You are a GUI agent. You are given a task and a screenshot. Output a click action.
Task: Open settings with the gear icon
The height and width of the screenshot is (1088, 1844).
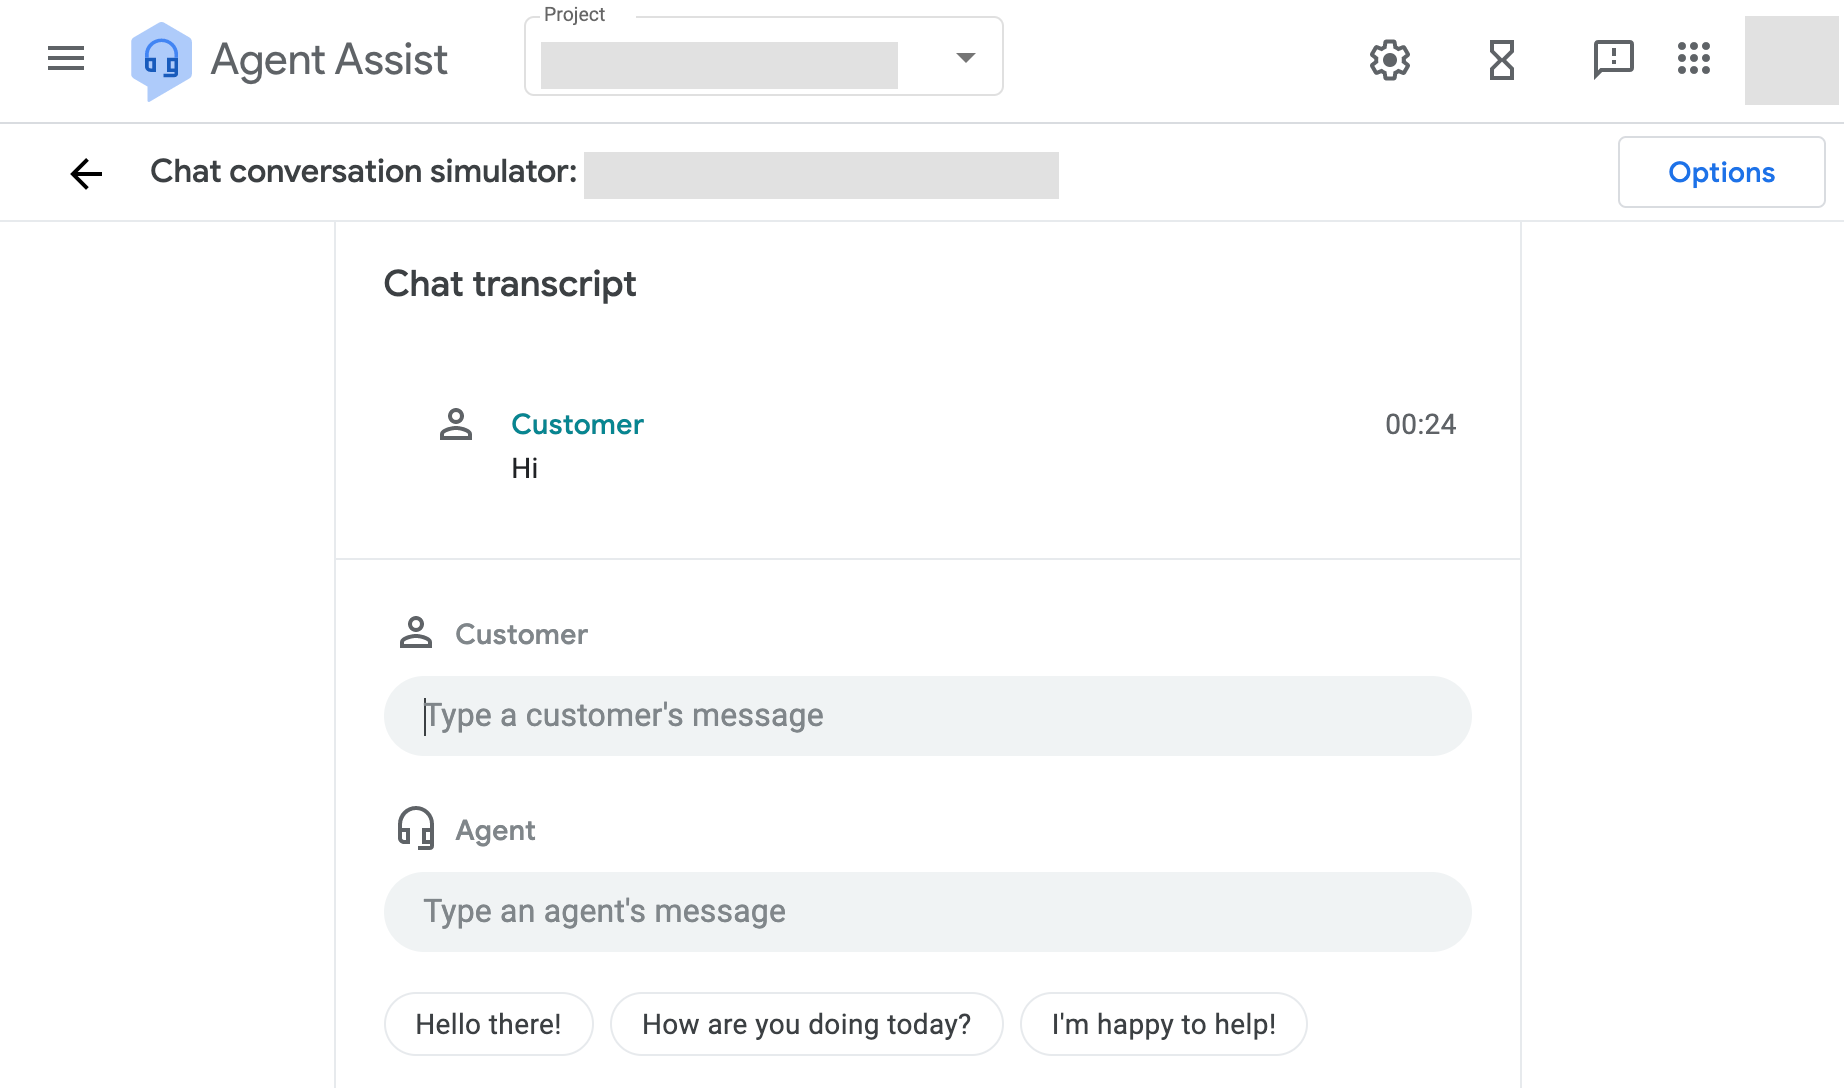[1389, 60]
